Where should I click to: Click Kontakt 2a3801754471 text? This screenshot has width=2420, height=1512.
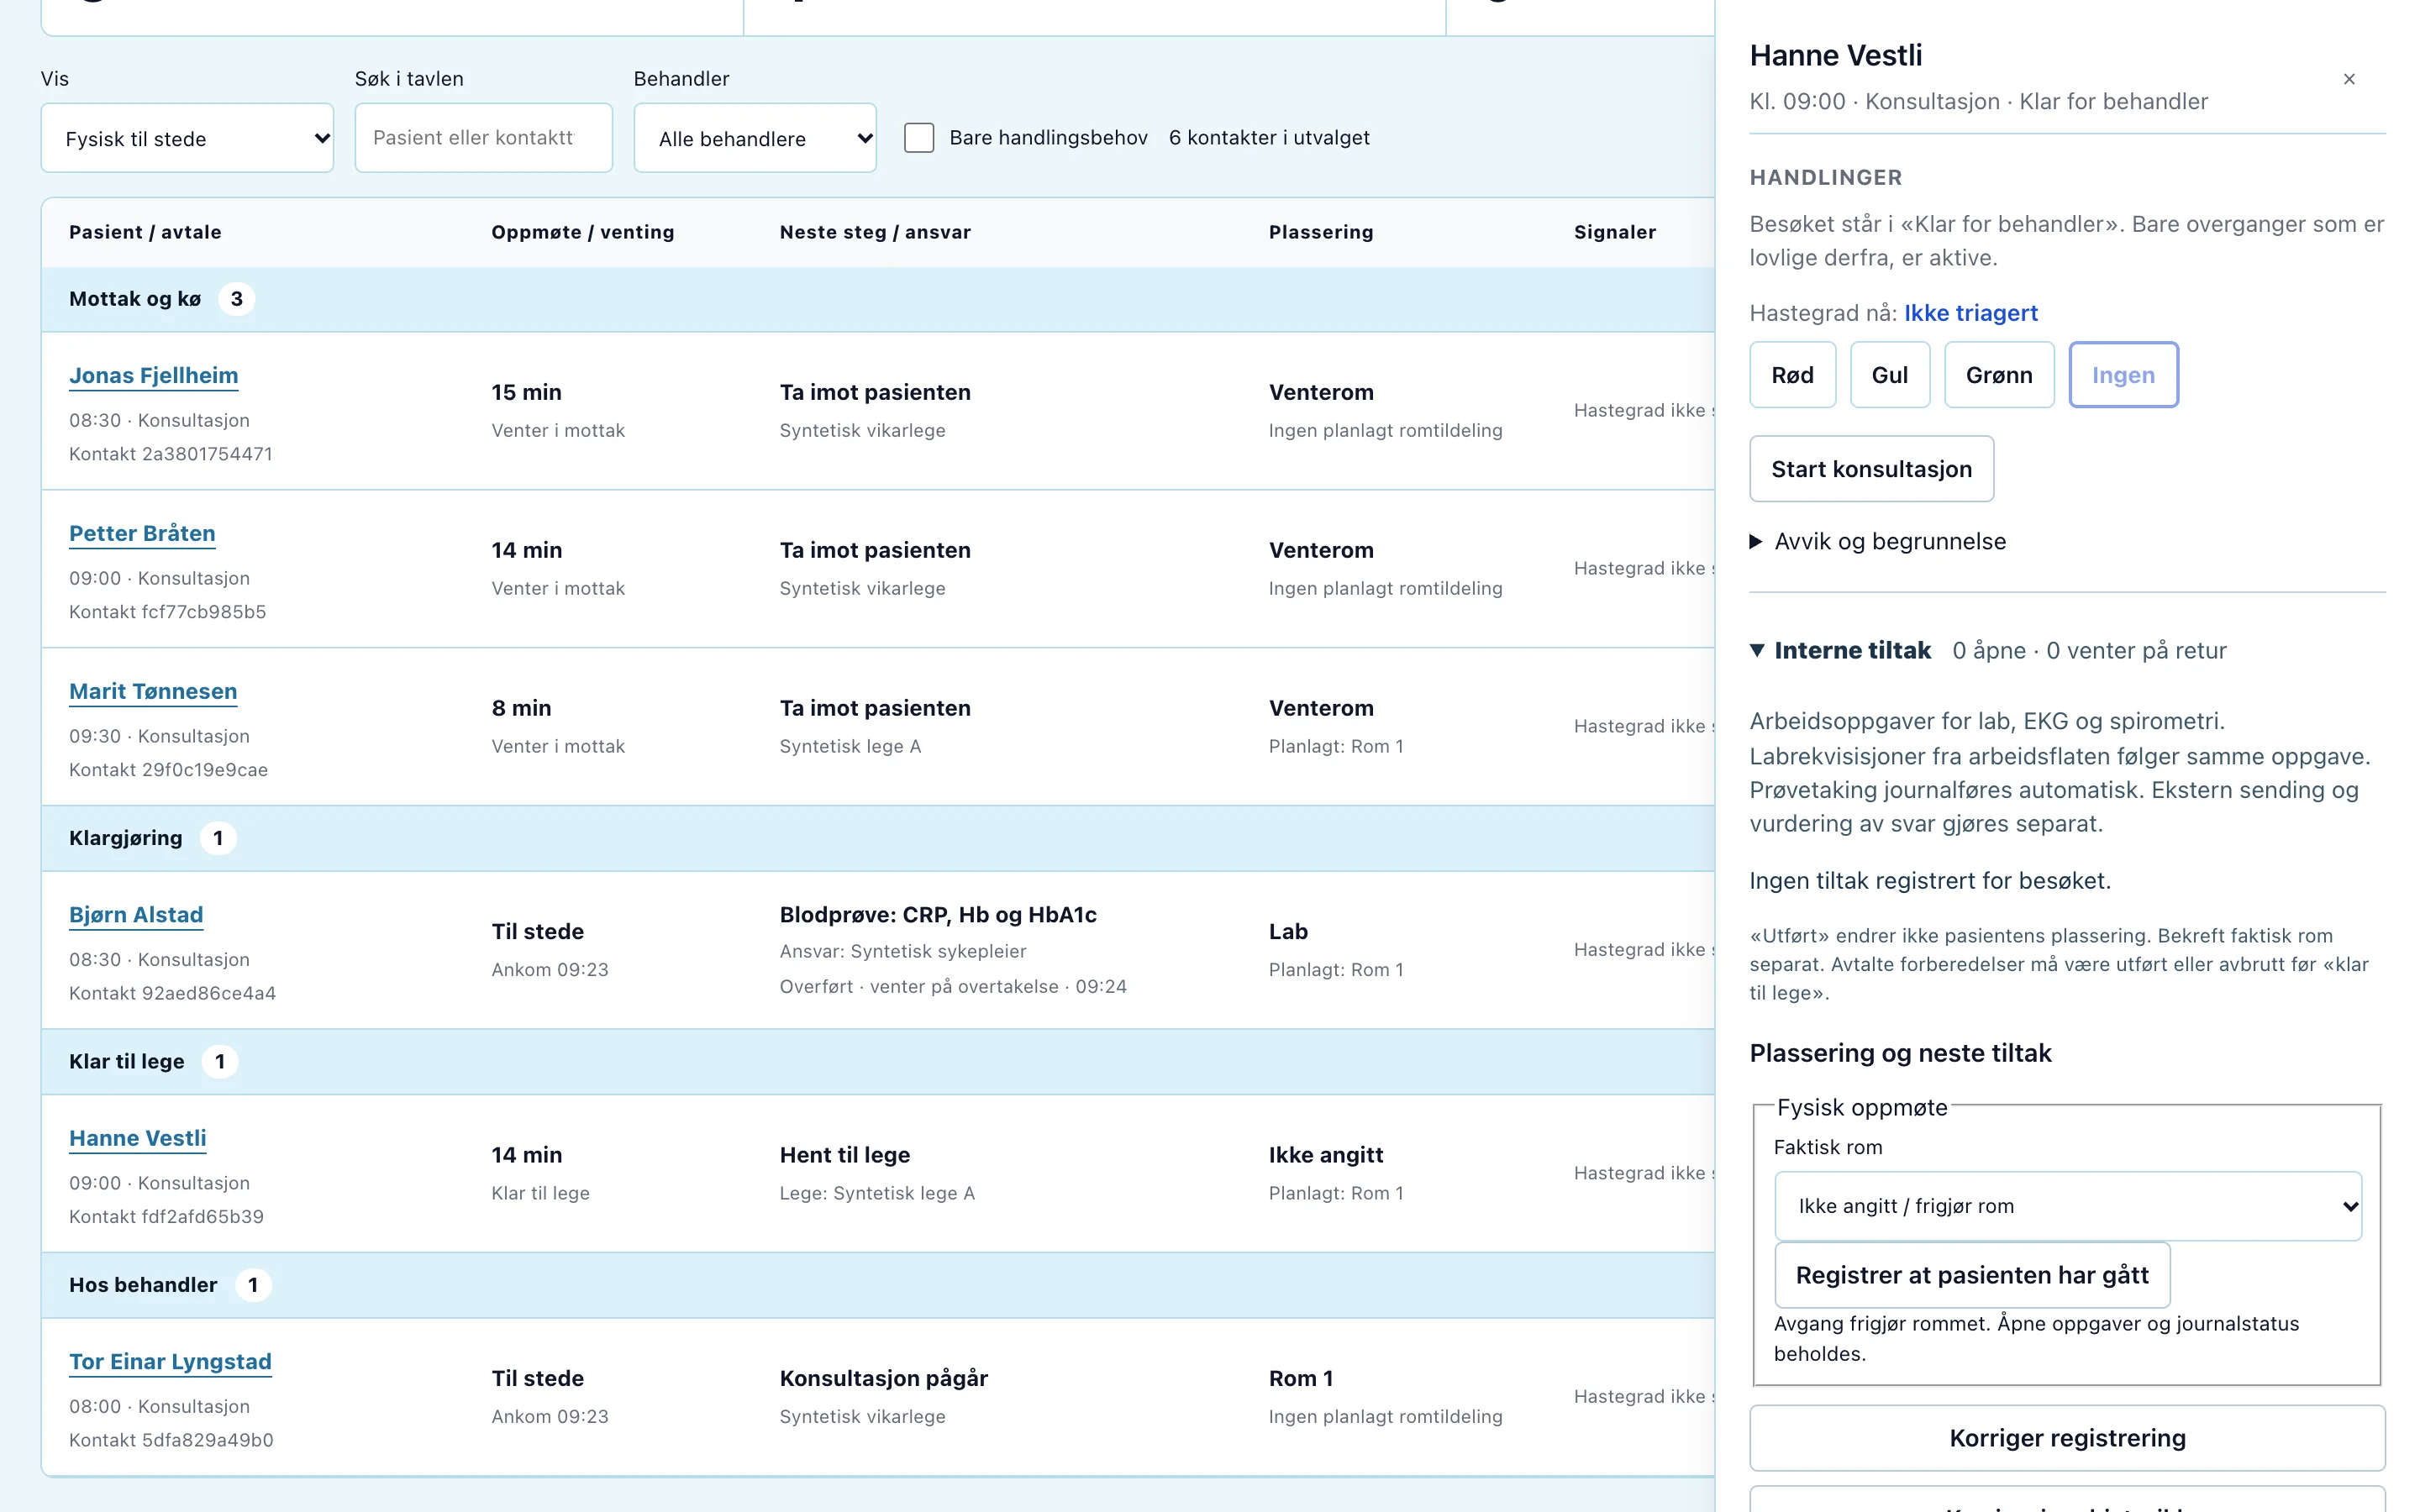pos(171,454)
